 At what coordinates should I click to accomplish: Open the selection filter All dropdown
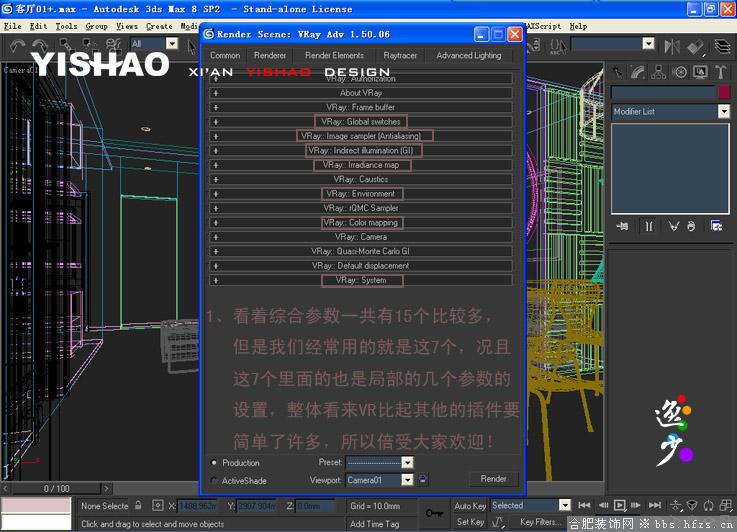click(x=172, y=44)
